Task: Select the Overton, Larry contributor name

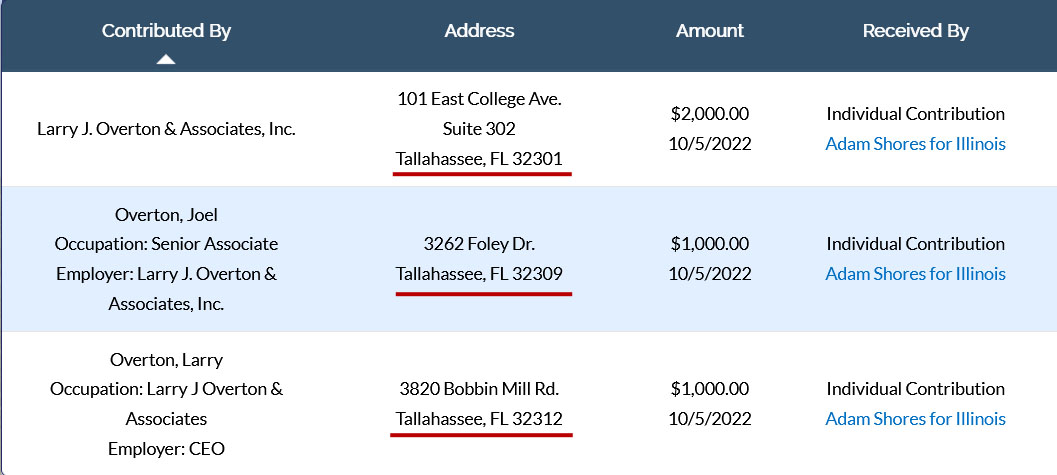Action: point(167,360)
